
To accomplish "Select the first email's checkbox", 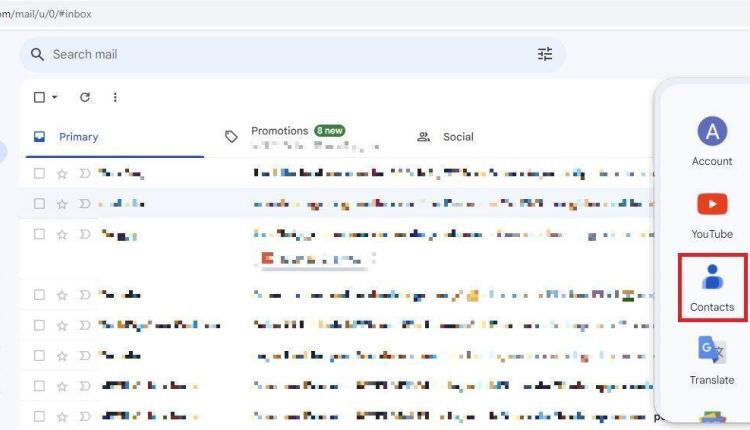I will coord(39,173).
